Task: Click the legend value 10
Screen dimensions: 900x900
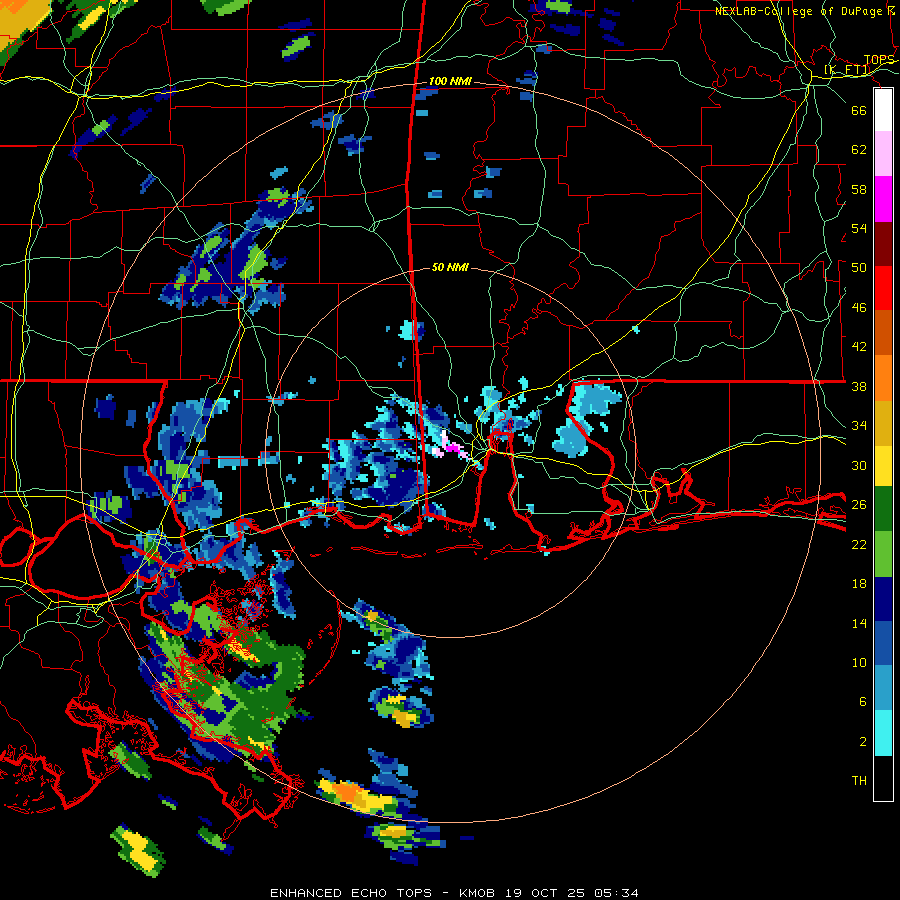Action: coord(859,662)
